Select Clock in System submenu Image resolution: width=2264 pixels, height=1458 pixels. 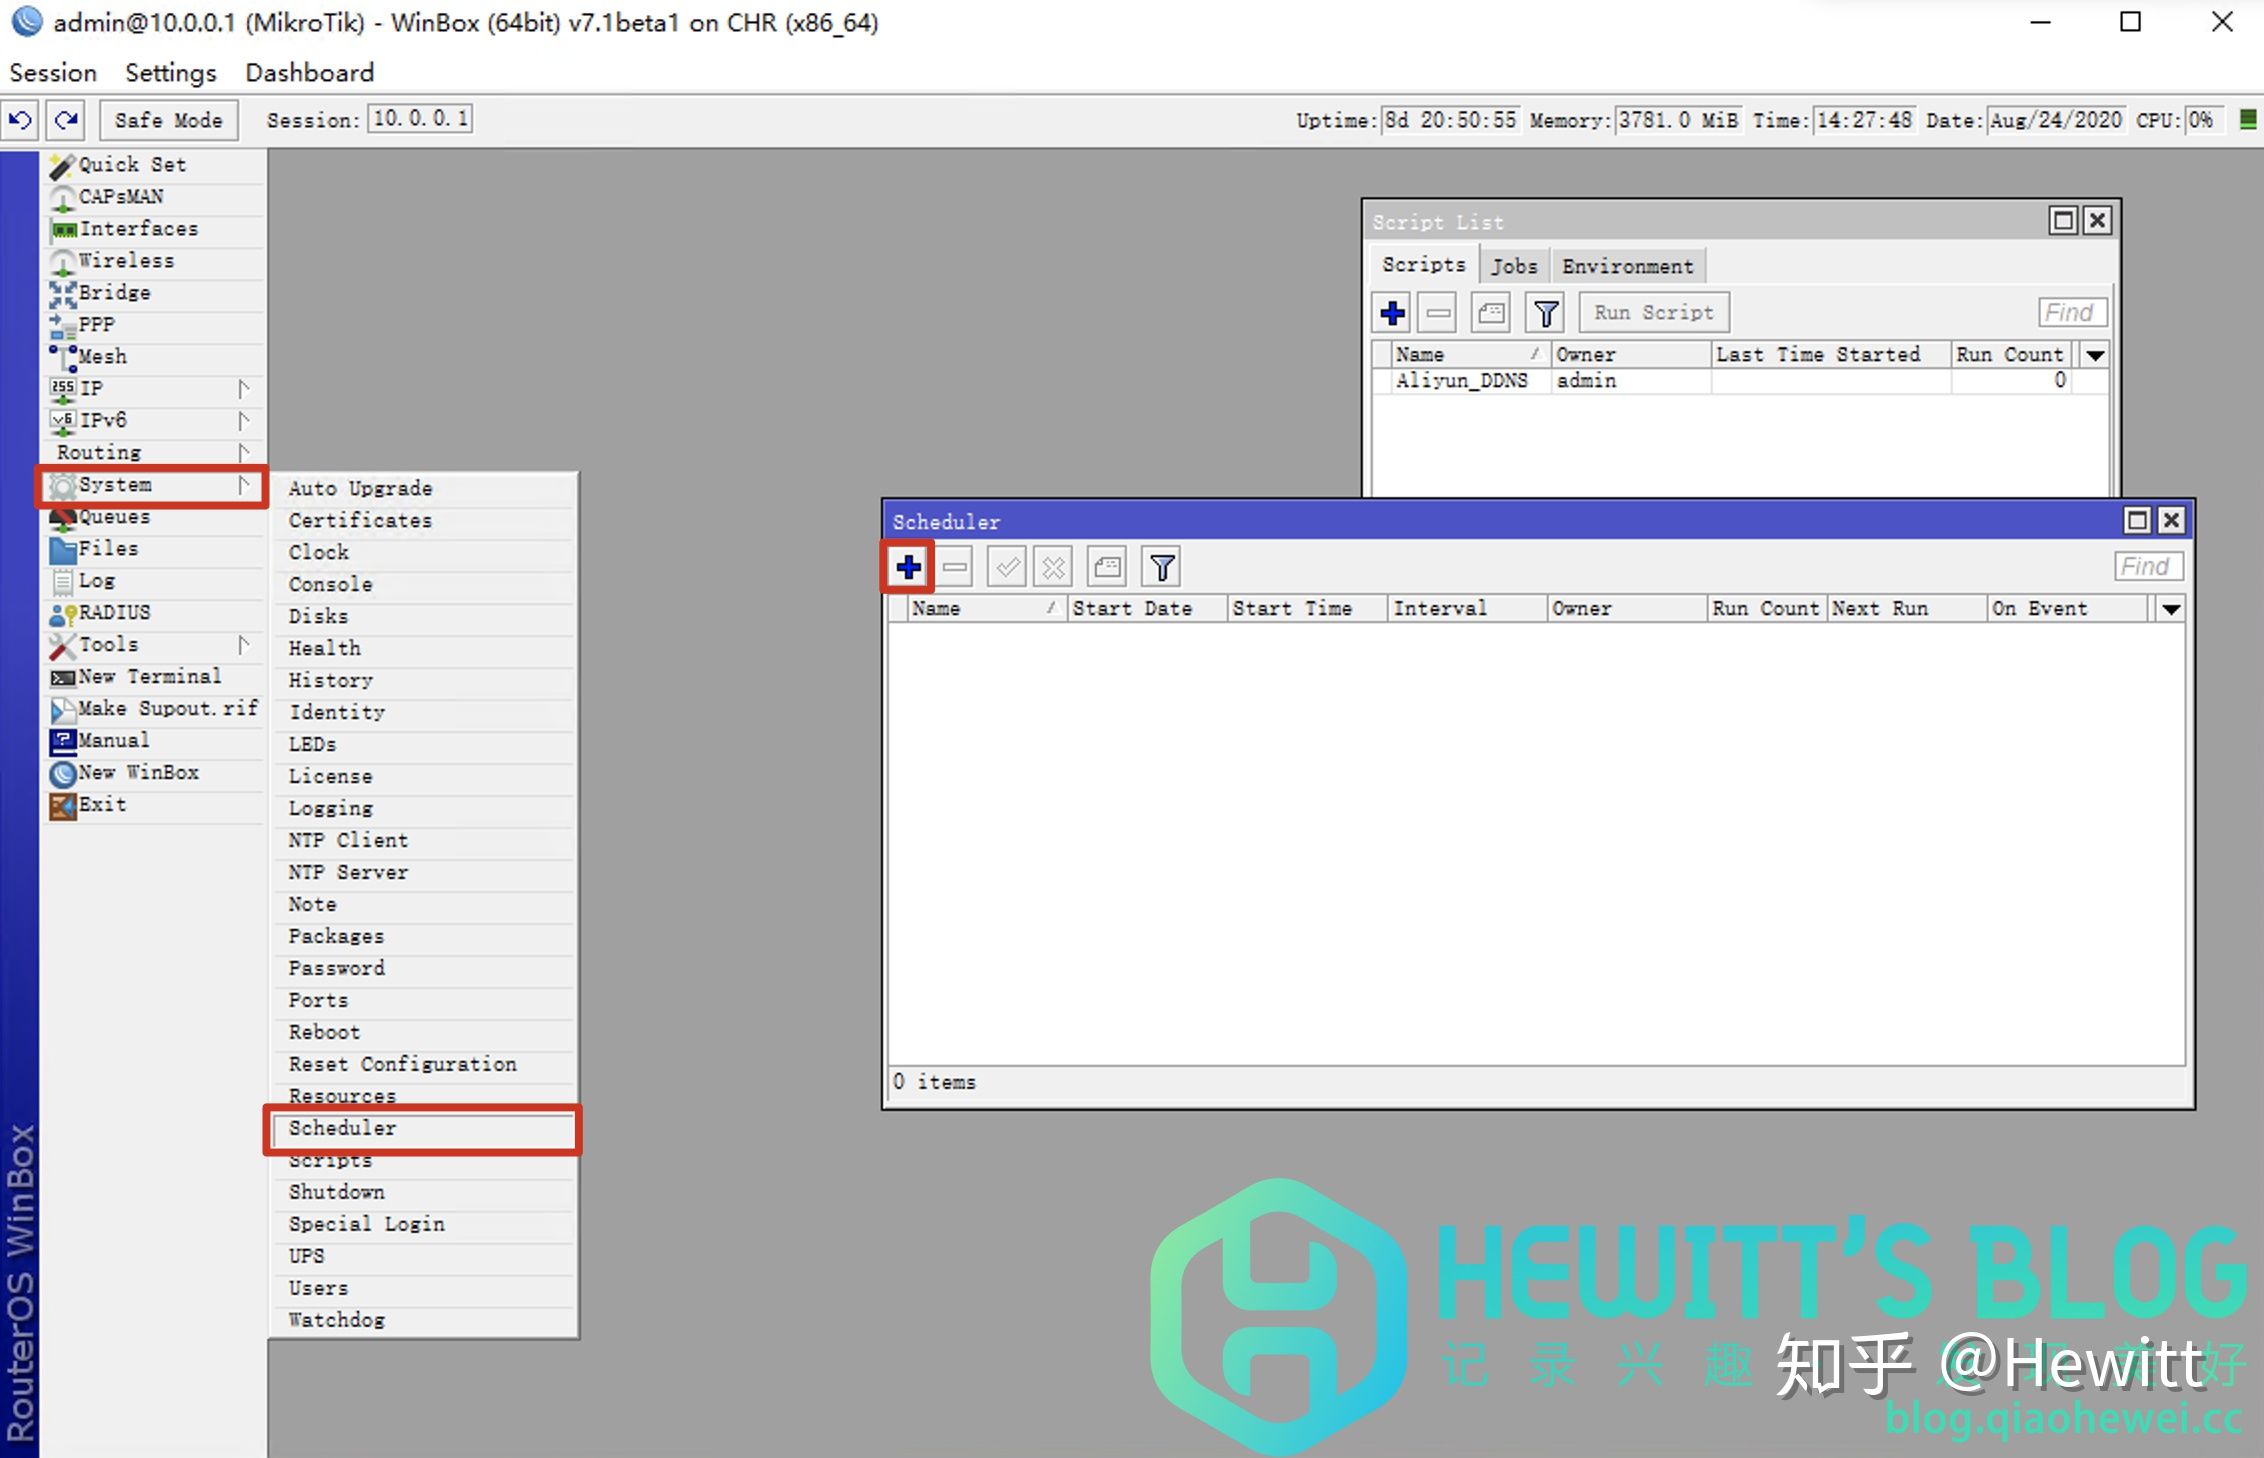423,553
